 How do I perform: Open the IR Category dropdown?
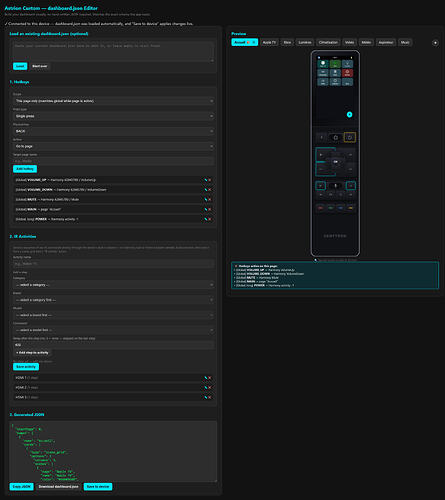click(113, 285)
